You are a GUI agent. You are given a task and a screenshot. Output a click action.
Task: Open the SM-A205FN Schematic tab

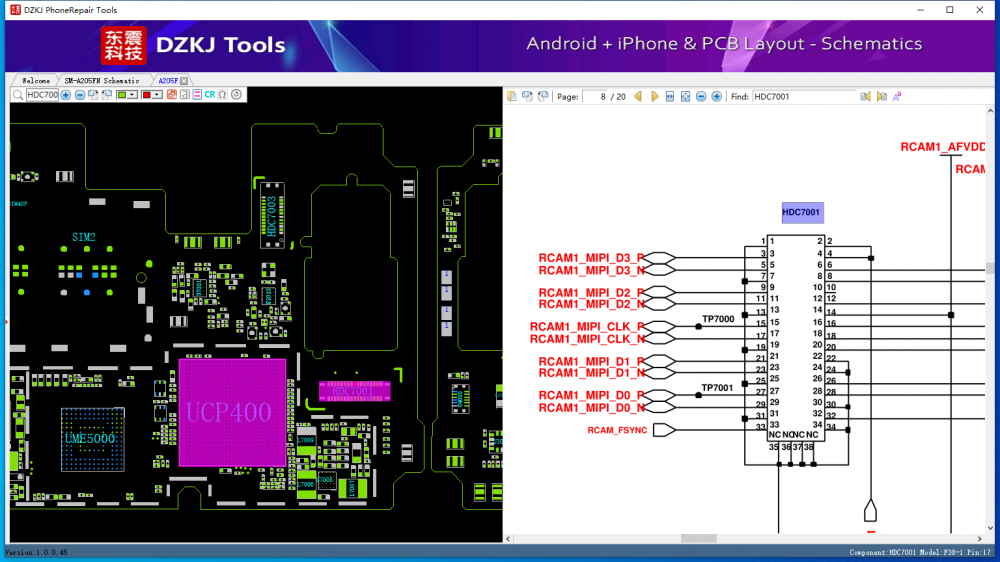pyautogui.click(x=101, y=80)
